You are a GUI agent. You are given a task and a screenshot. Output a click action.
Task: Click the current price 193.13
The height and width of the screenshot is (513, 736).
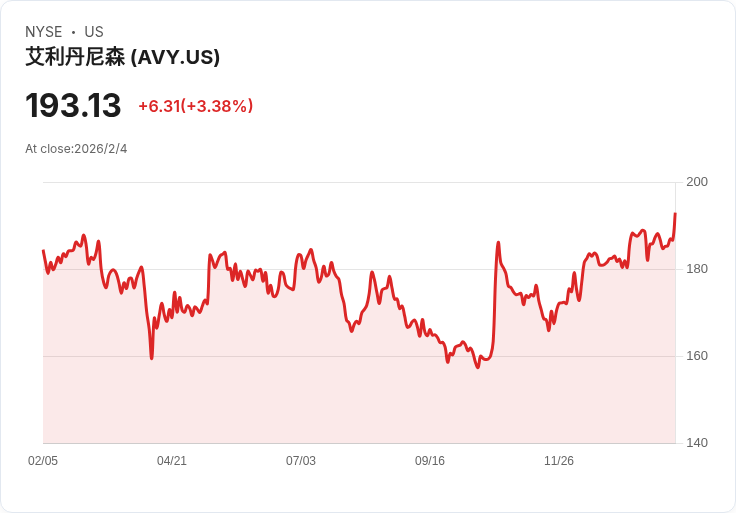click(73, 105)
